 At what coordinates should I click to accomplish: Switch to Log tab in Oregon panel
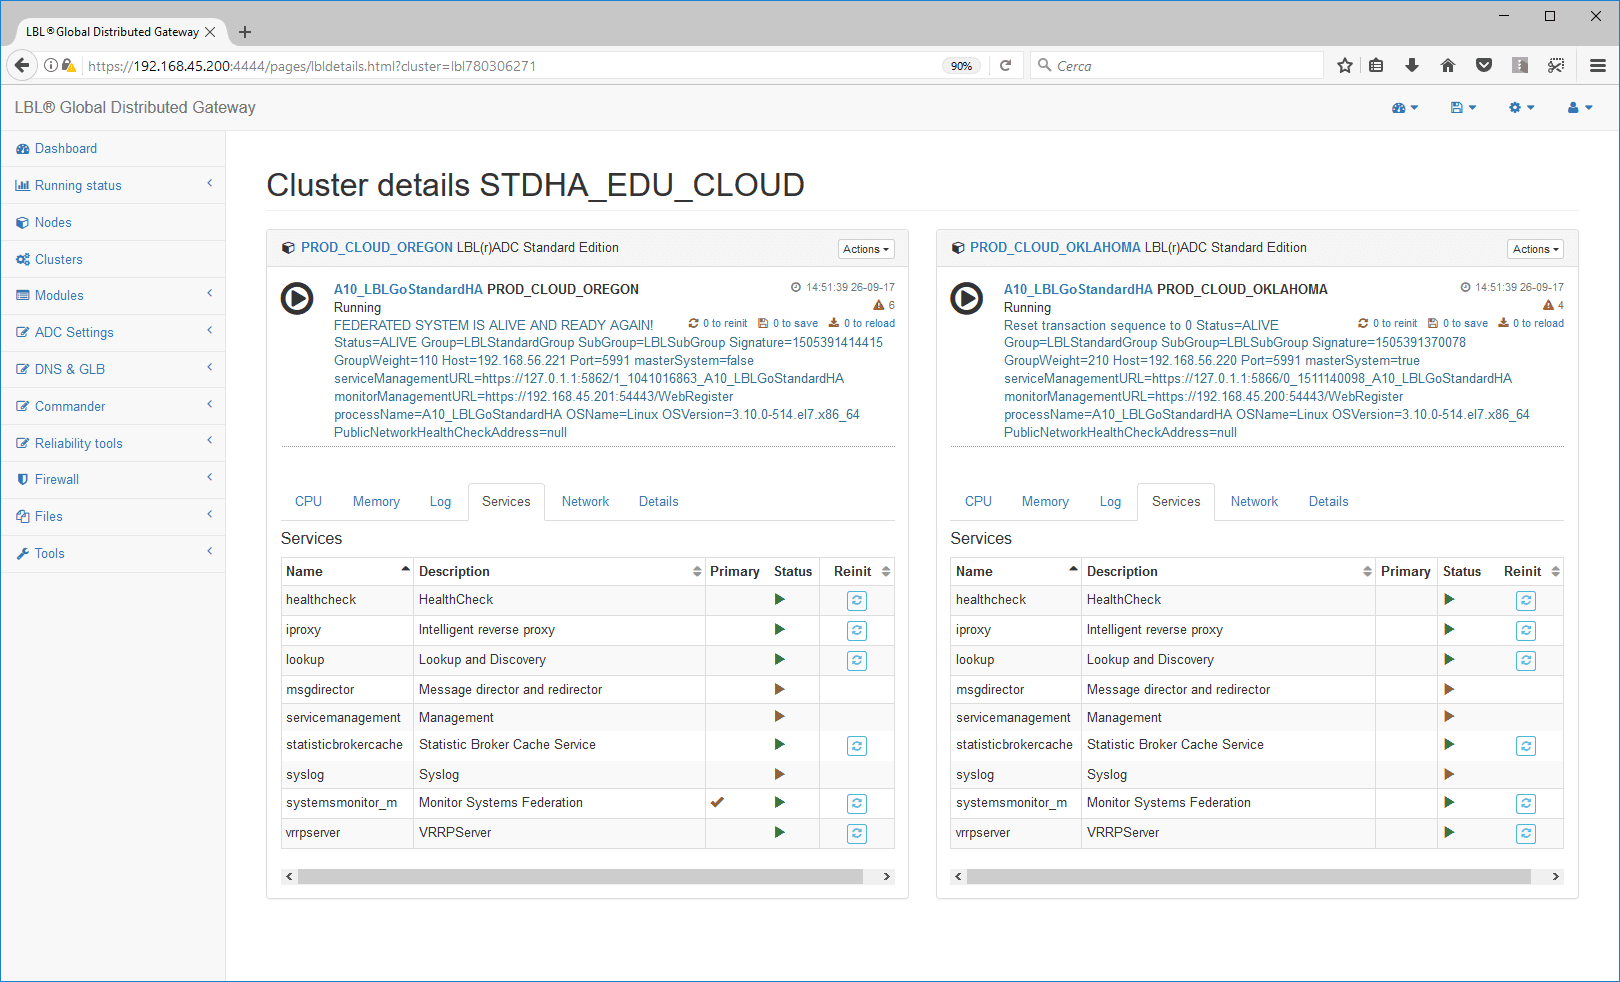(440, 501)
